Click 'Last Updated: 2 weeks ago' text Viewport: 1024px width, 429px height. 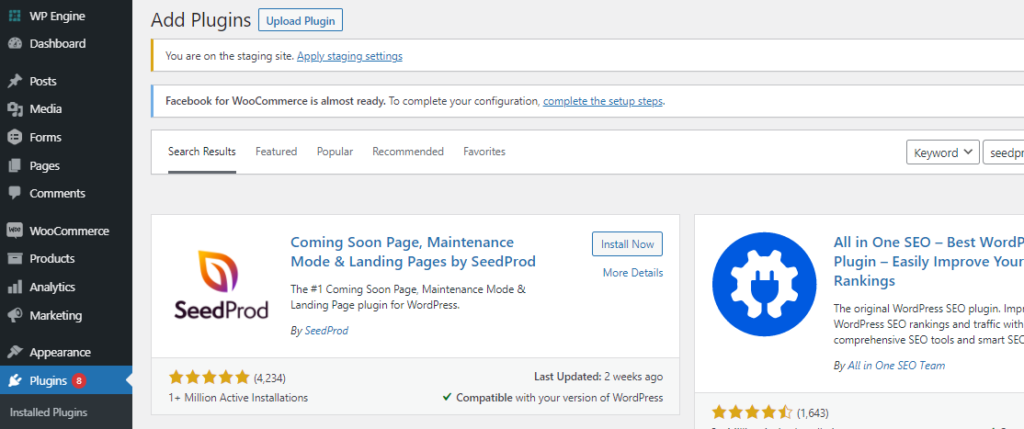coord(598,377)
